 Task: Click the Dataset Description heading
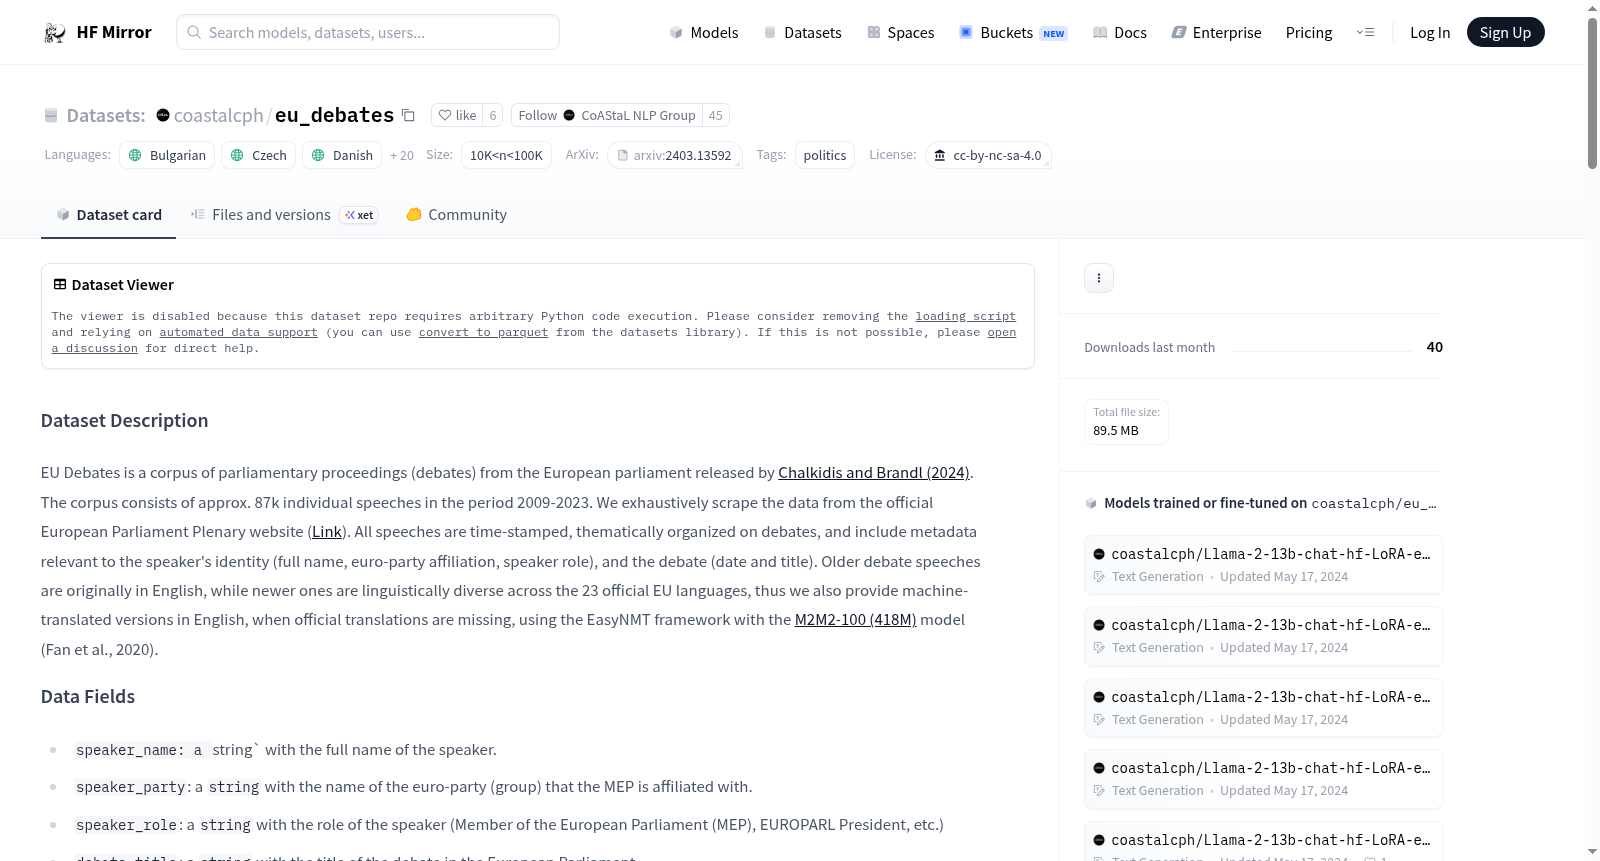(125, 421)
